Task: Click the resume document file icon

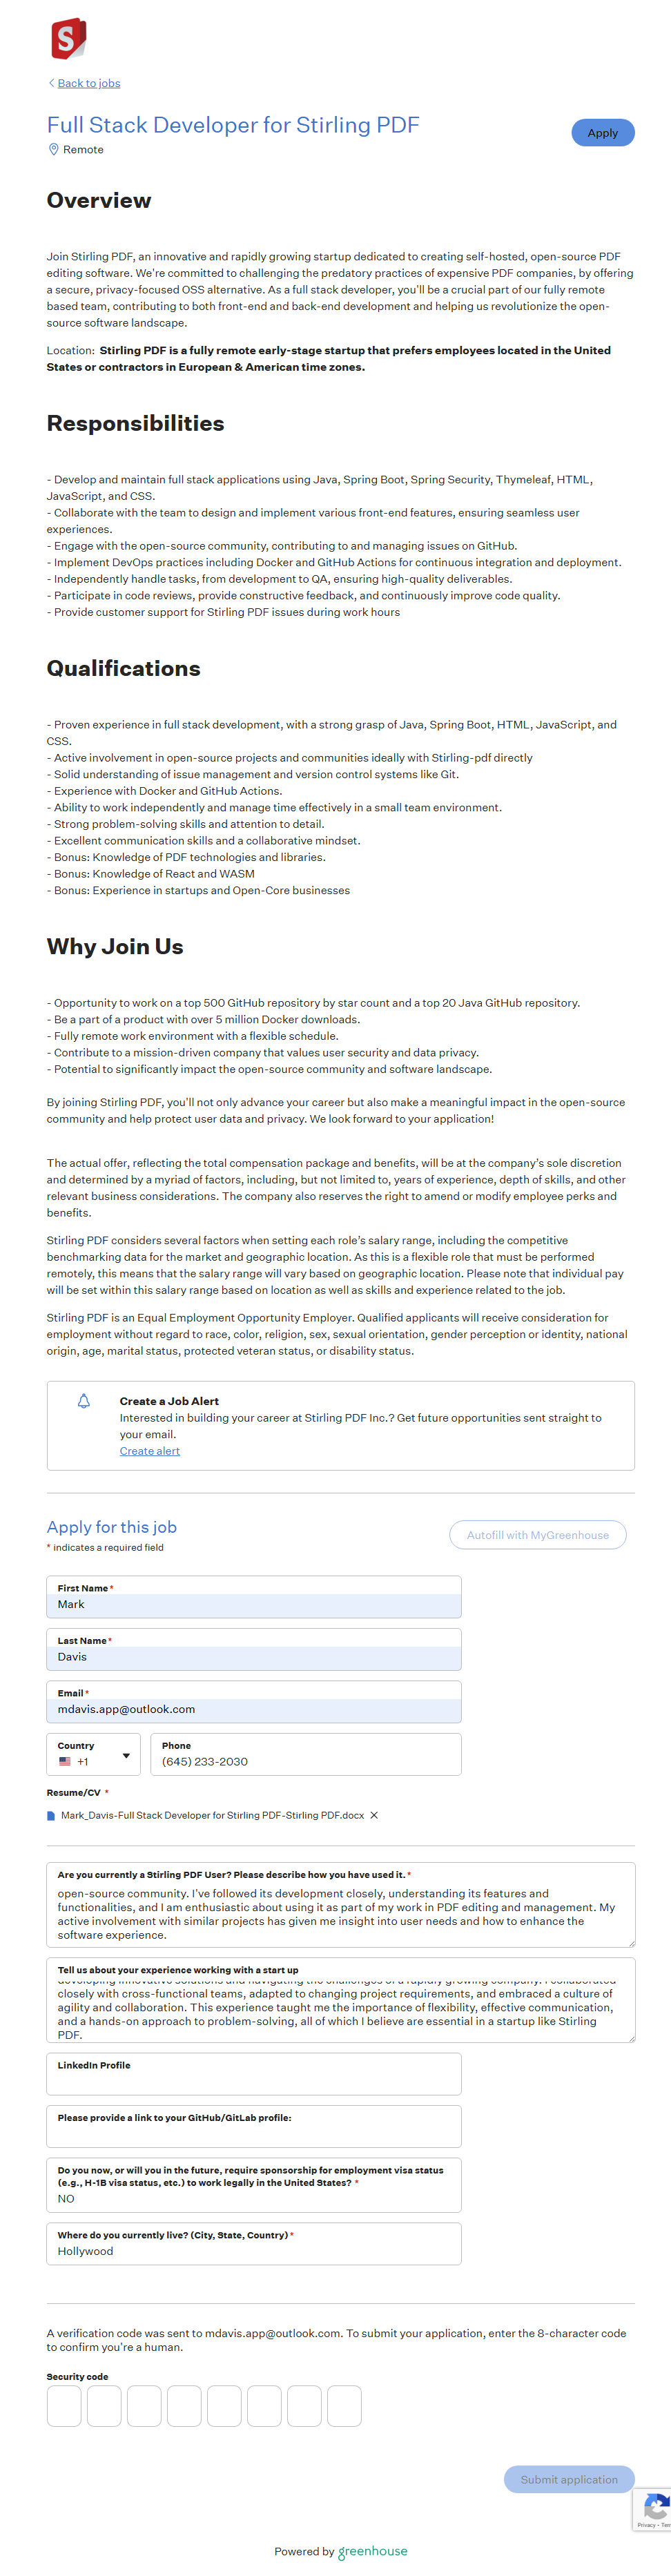Action: [51, 1815]
